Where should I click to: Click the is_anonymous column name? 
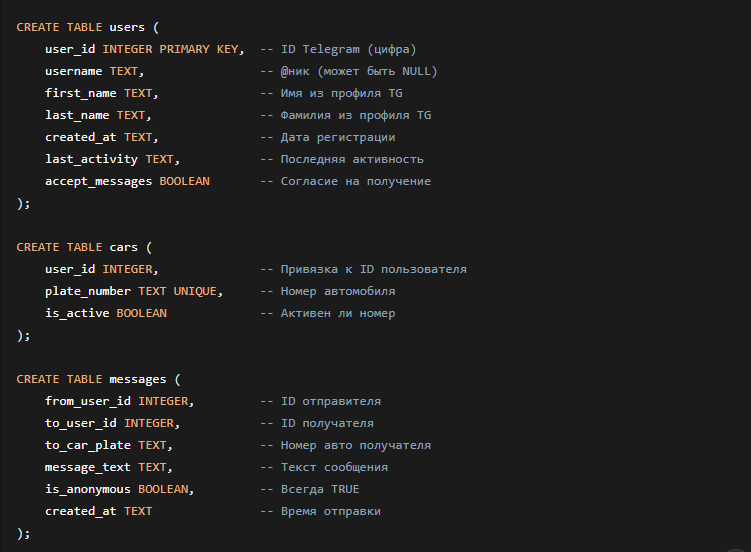(87, 489)
